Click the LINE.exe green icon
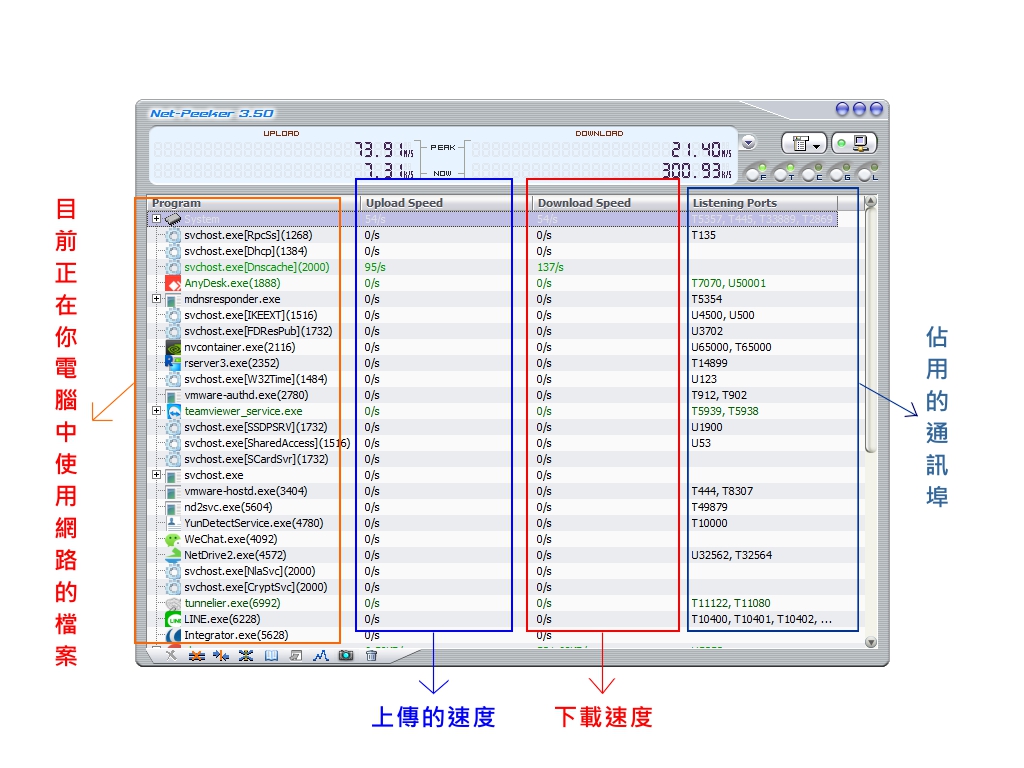The image size is (1024, 768). click(x=173, y=619)
